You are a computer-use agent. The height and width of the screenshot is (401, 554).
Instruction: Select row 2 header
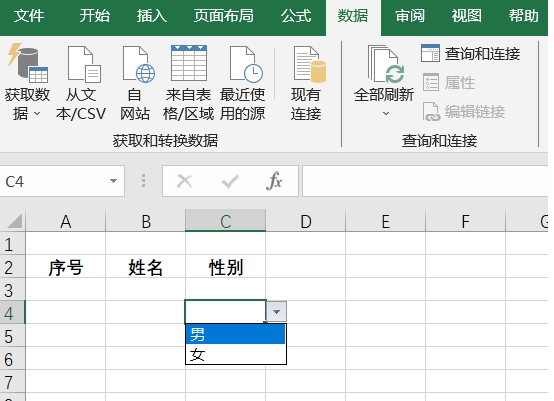point(12,267)
